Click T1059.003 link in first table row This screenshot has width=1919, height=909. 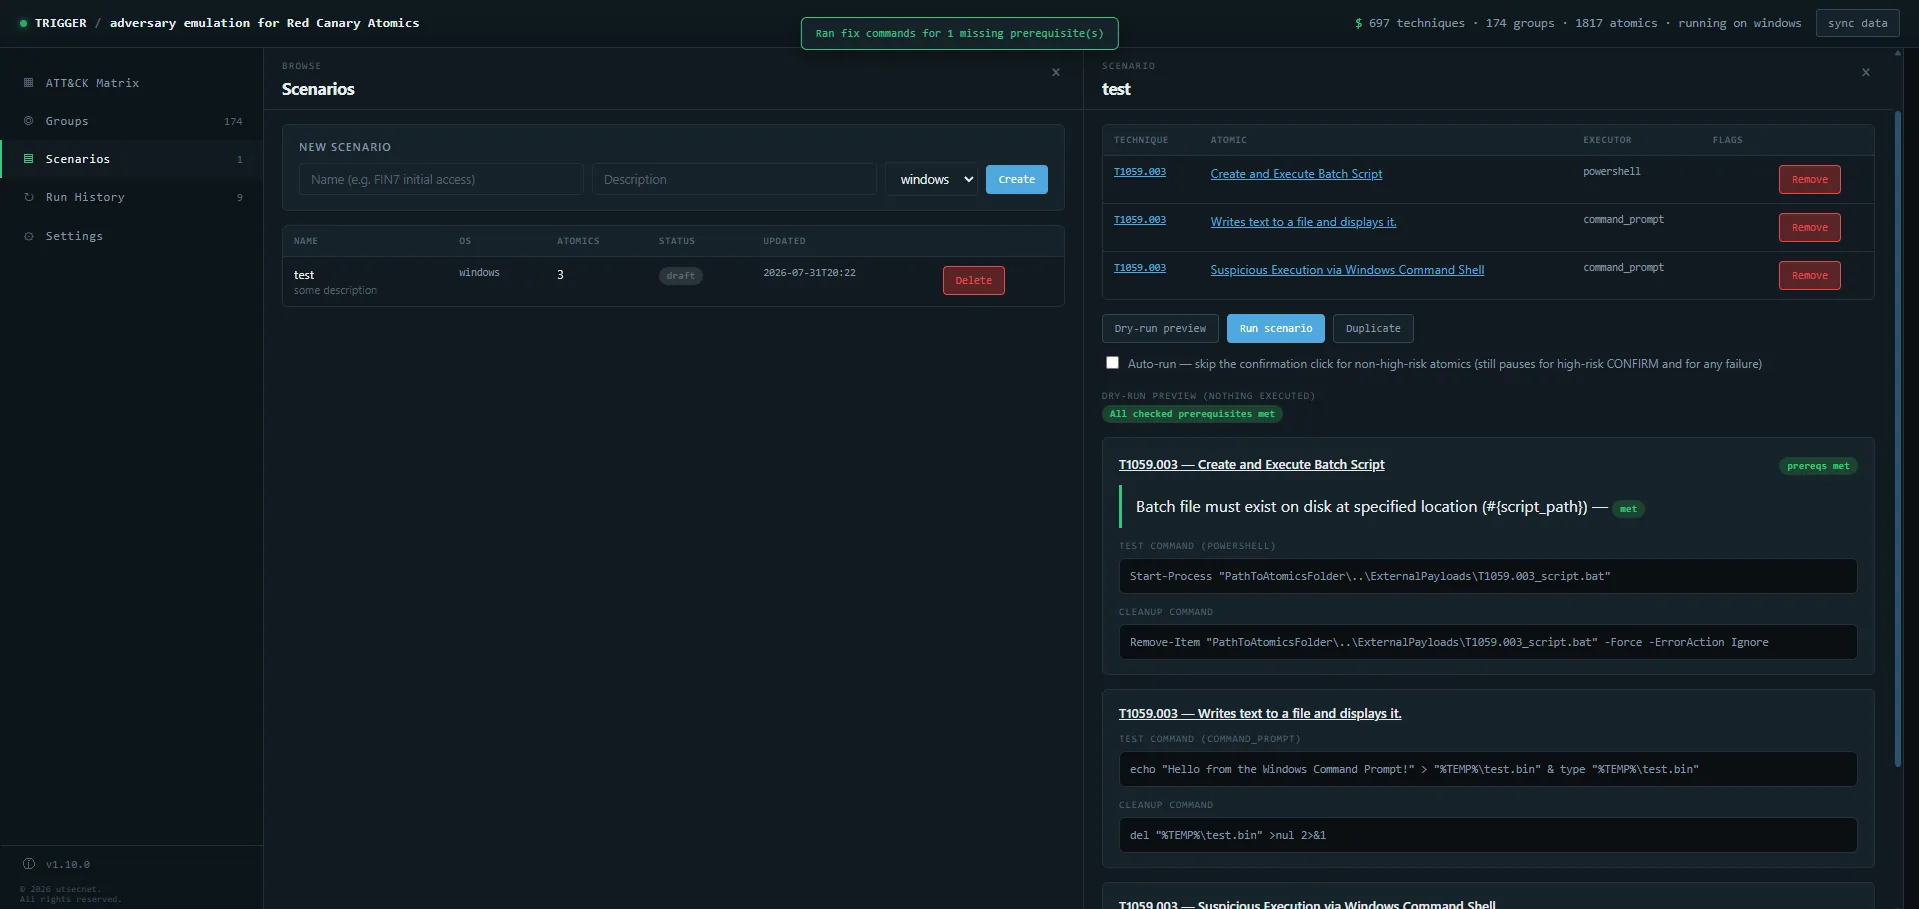tap(1140, 172)
